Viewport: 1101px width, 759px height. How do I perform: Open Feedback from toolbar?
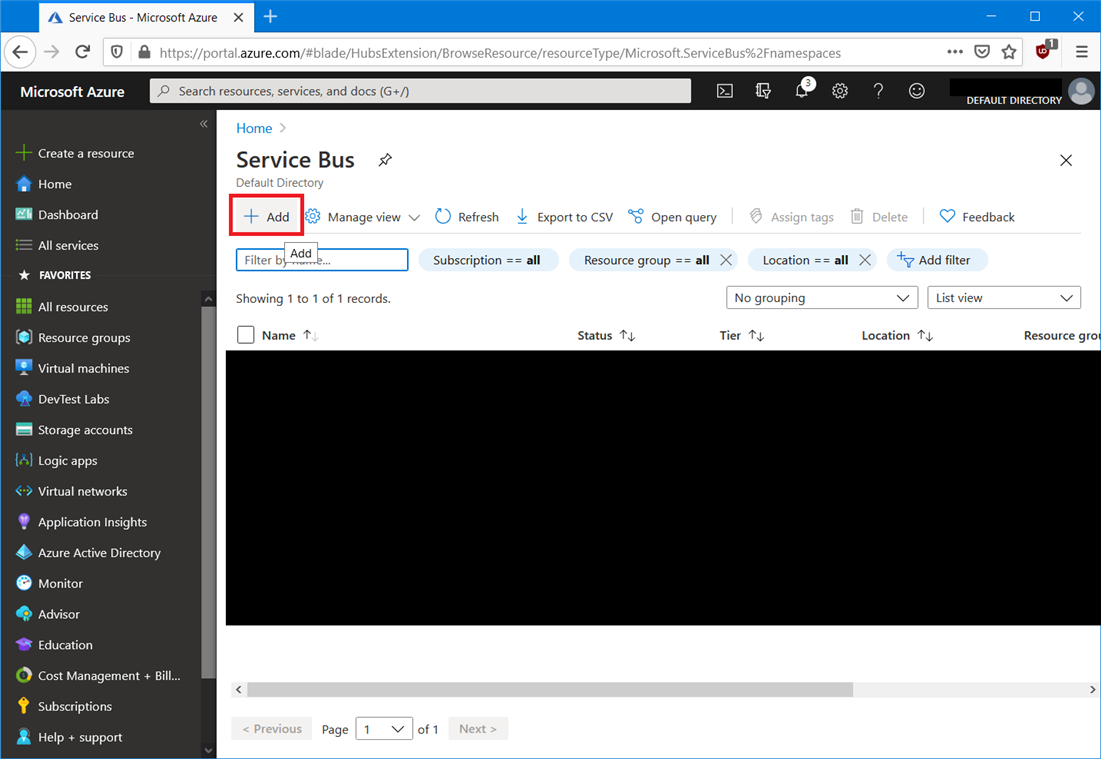pyautogui.click(x=977, y=217)
